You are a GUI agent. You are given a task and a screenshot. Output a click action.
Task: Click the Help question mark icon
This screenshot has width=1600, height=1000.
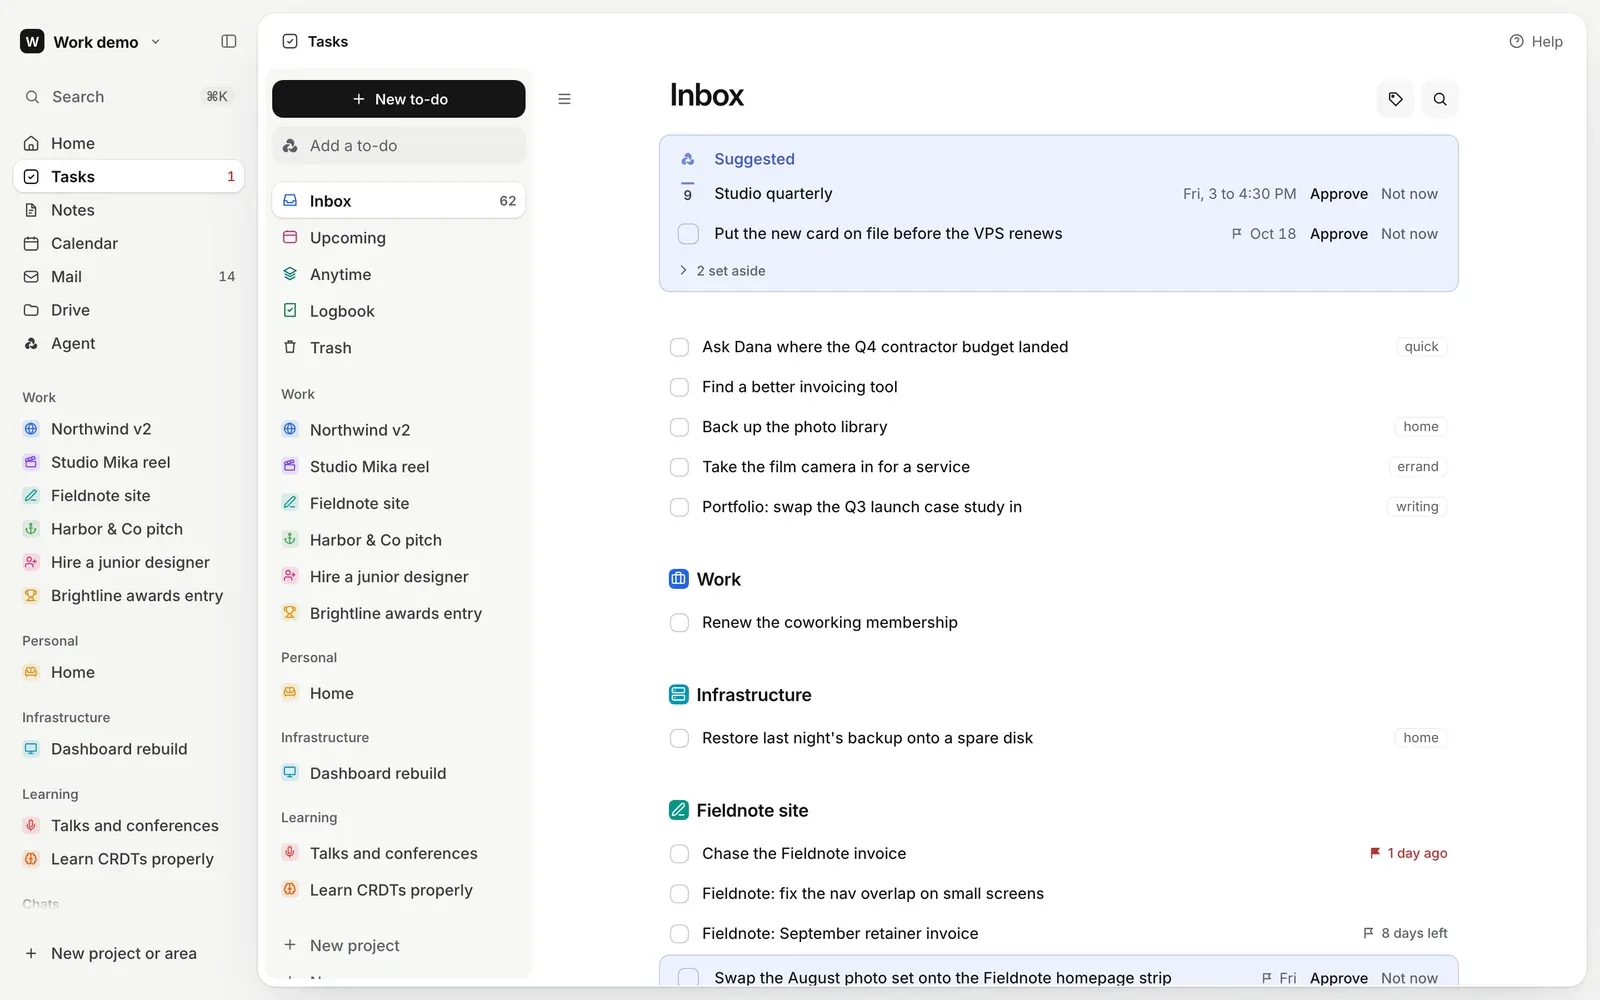click(1516, 41)
